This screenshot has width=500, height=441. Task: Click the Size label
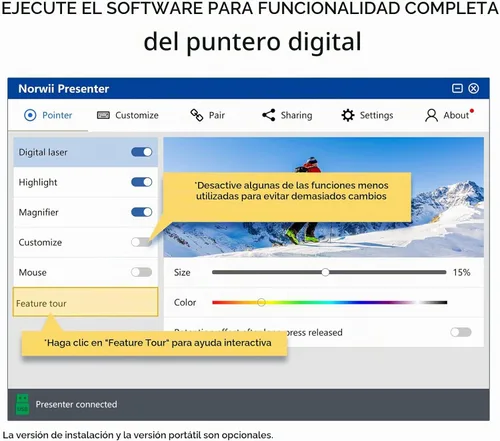[182, 272]
